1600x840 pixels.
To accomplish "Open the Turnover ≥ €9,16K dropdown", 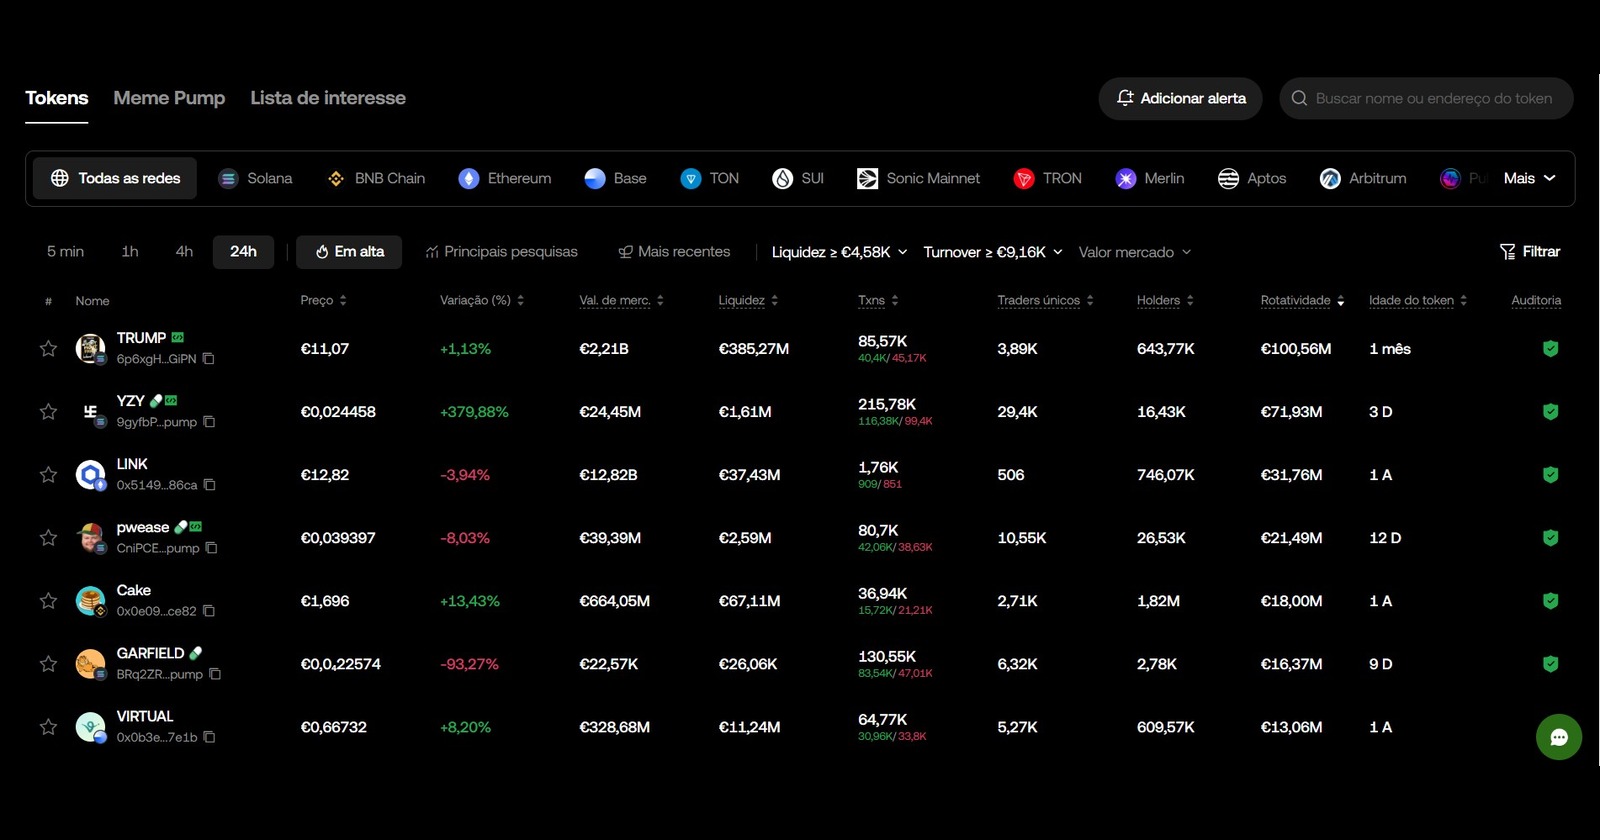I will pos(993,252).
